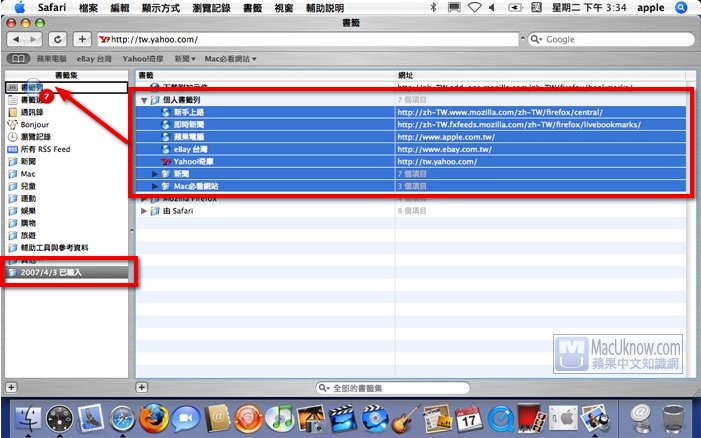
Task: Open the 瀏覽記錄 menu in the menu bar
Action: pos(211,8)
